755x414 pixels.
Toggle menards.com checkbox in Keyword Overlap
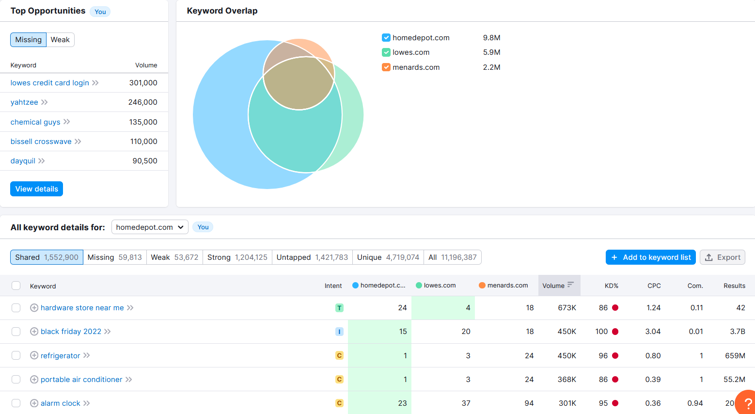coord(386,67)
